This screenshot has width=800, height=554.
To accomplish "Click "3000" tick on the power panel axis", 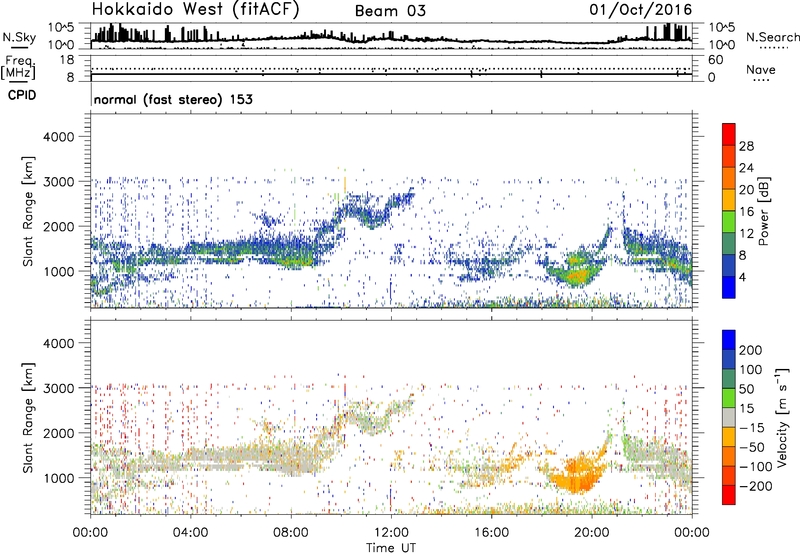I will 59,182.
